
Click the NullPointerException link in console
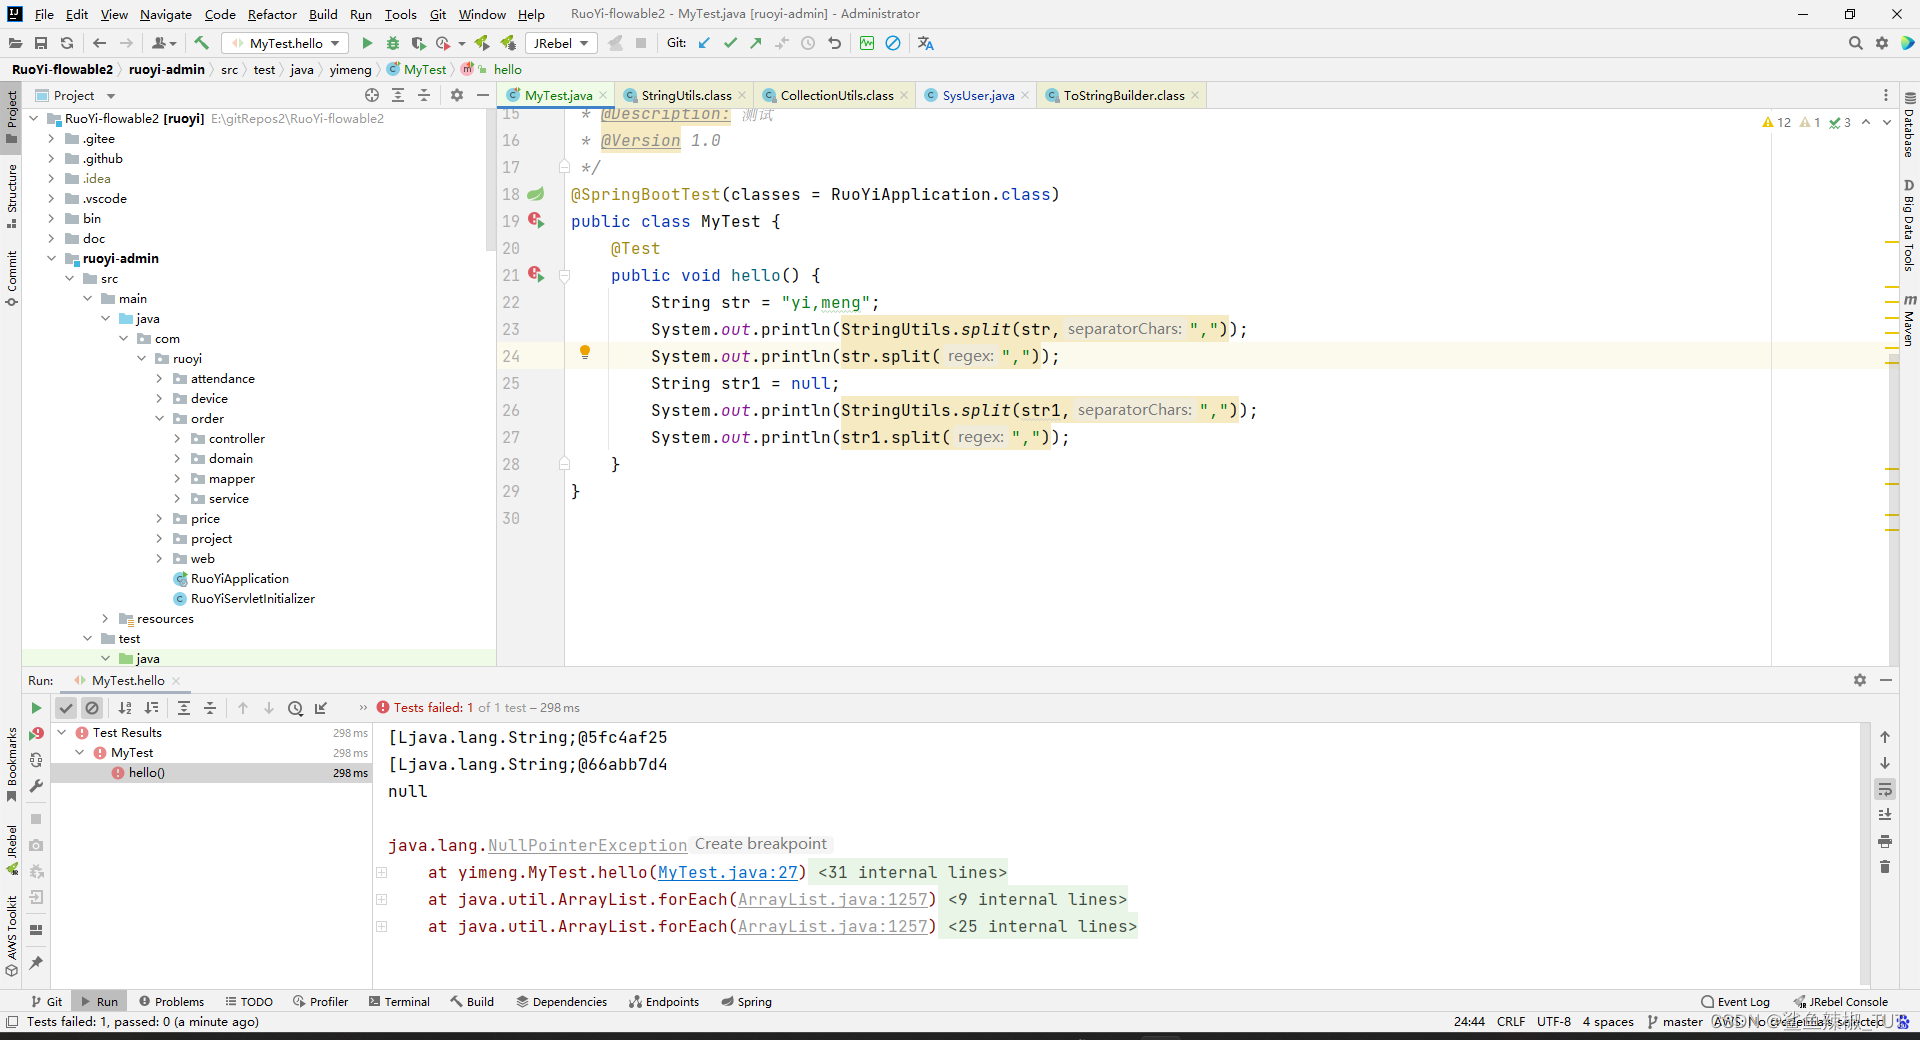pyautogui.click(x=587, y=845)
